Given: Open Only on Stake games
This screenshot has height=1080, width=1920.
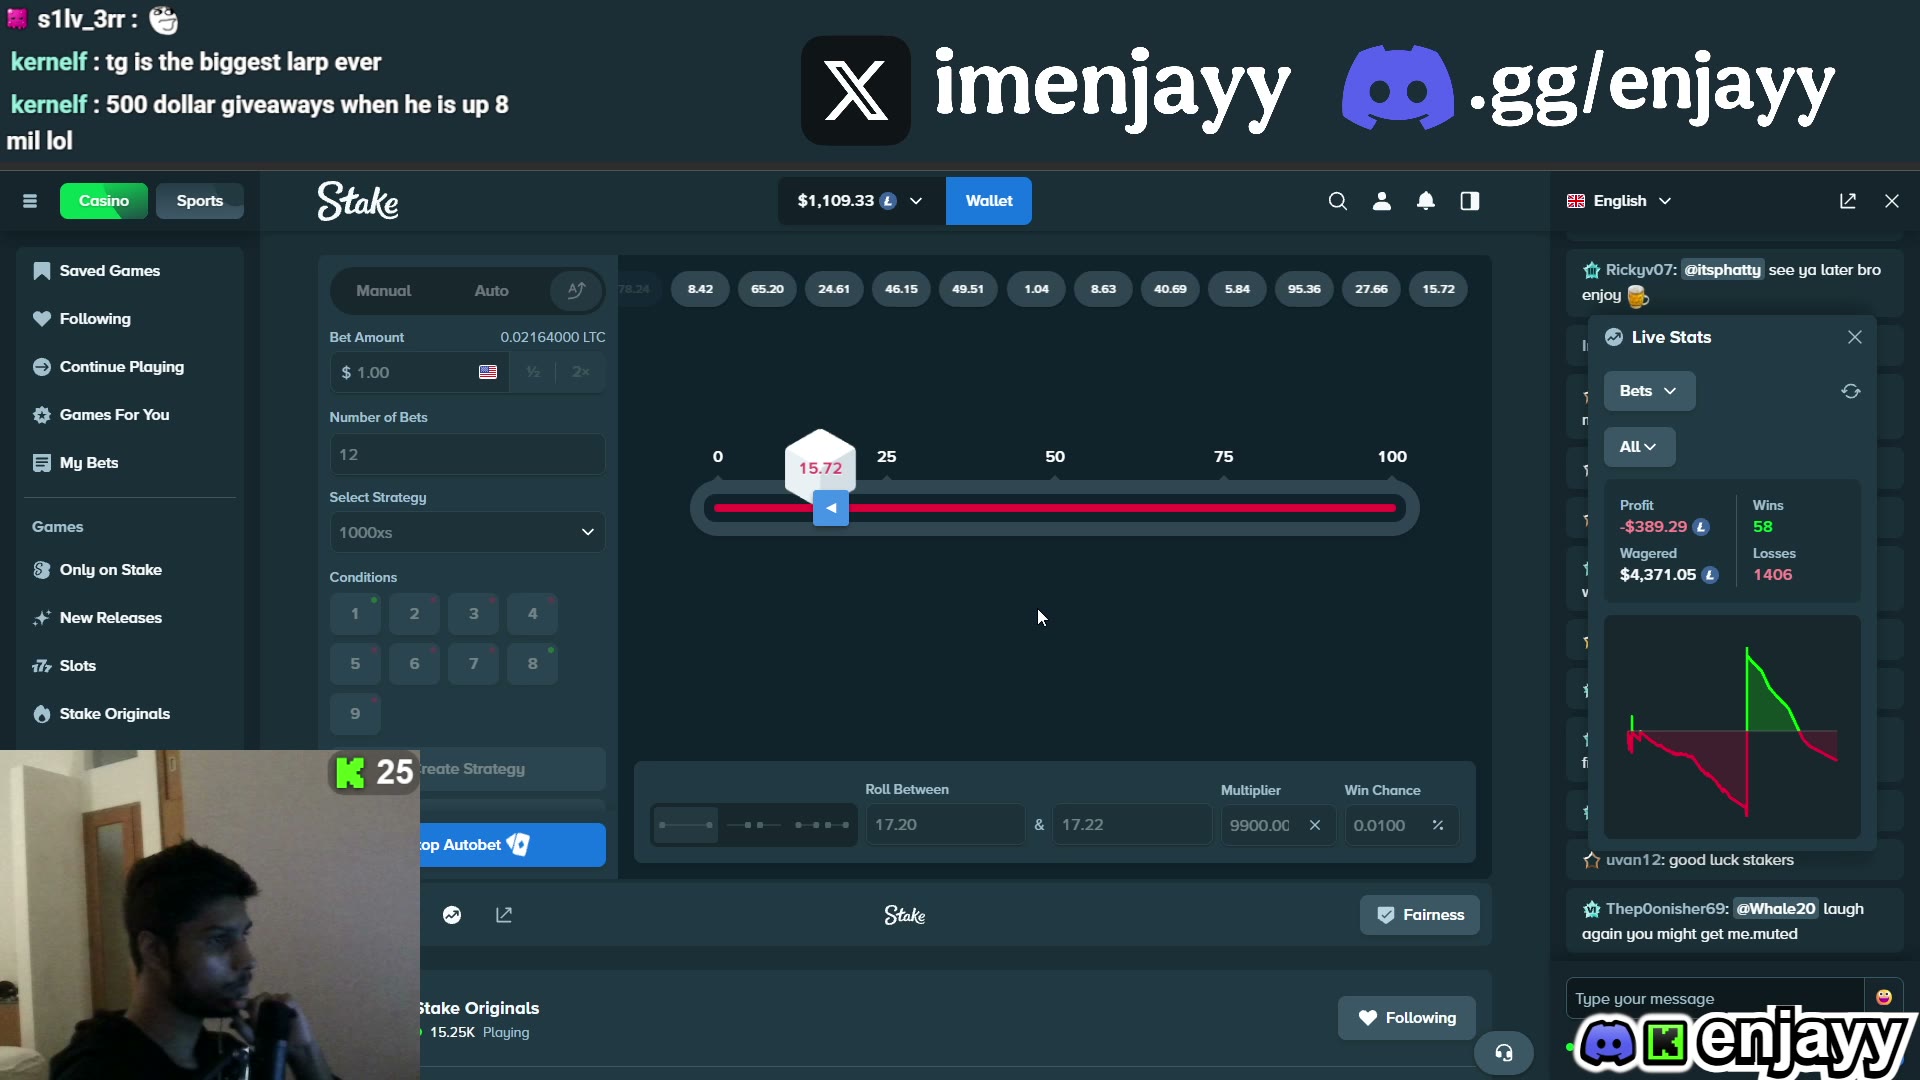Looking at the screenshot, I should pyautogui.click(x=130, y=570).
